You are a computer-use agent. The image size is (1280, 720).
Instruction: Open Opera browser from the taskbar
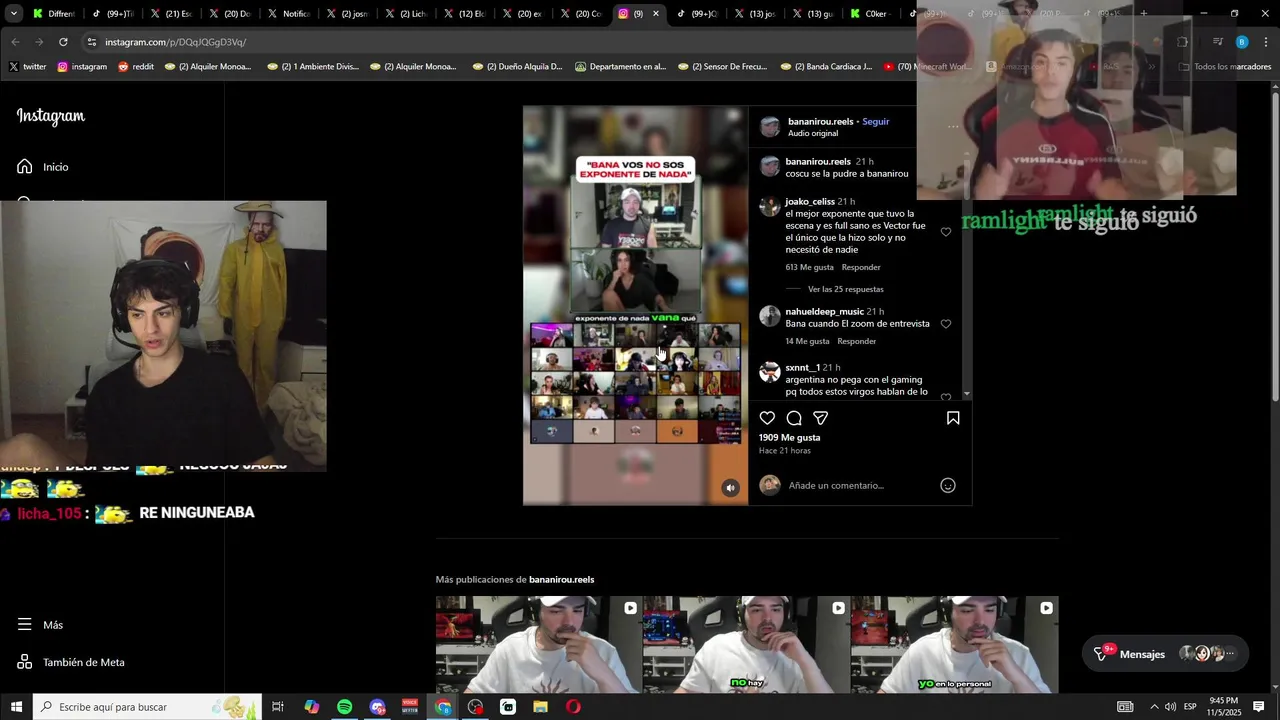pyautogui.click(x=573, y=707)
